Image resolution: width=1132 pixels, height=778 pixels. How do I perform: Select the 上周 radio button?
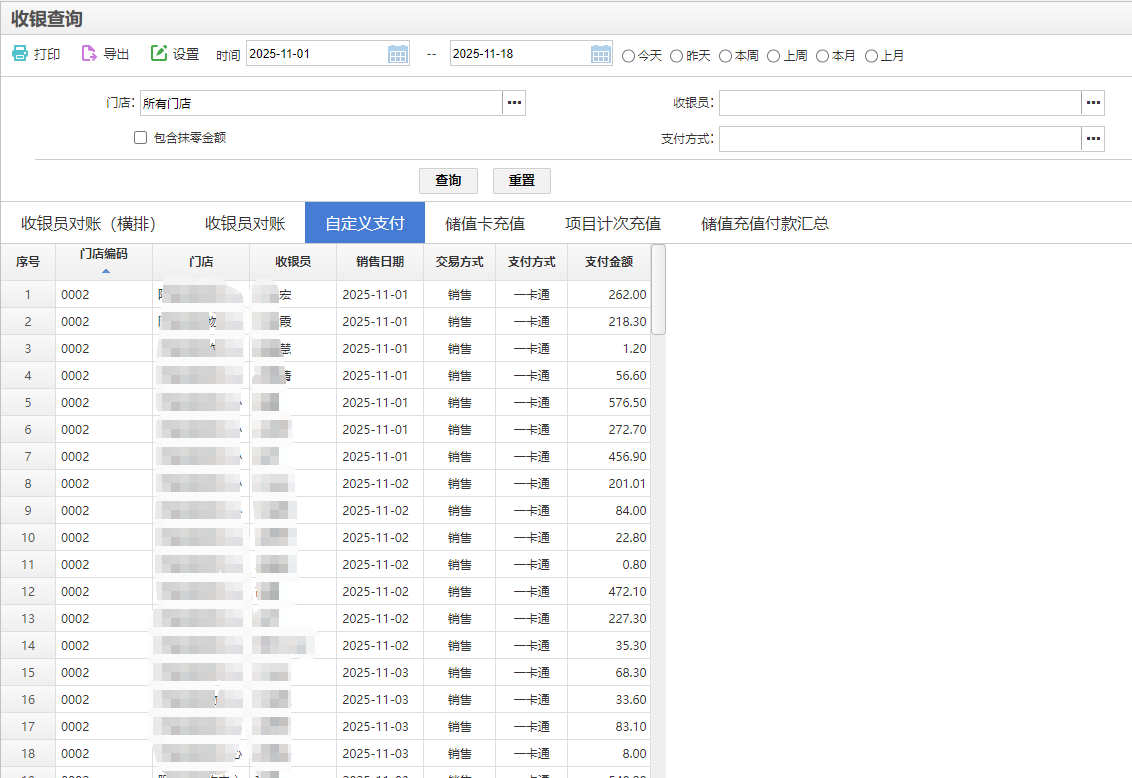point(774,56)
